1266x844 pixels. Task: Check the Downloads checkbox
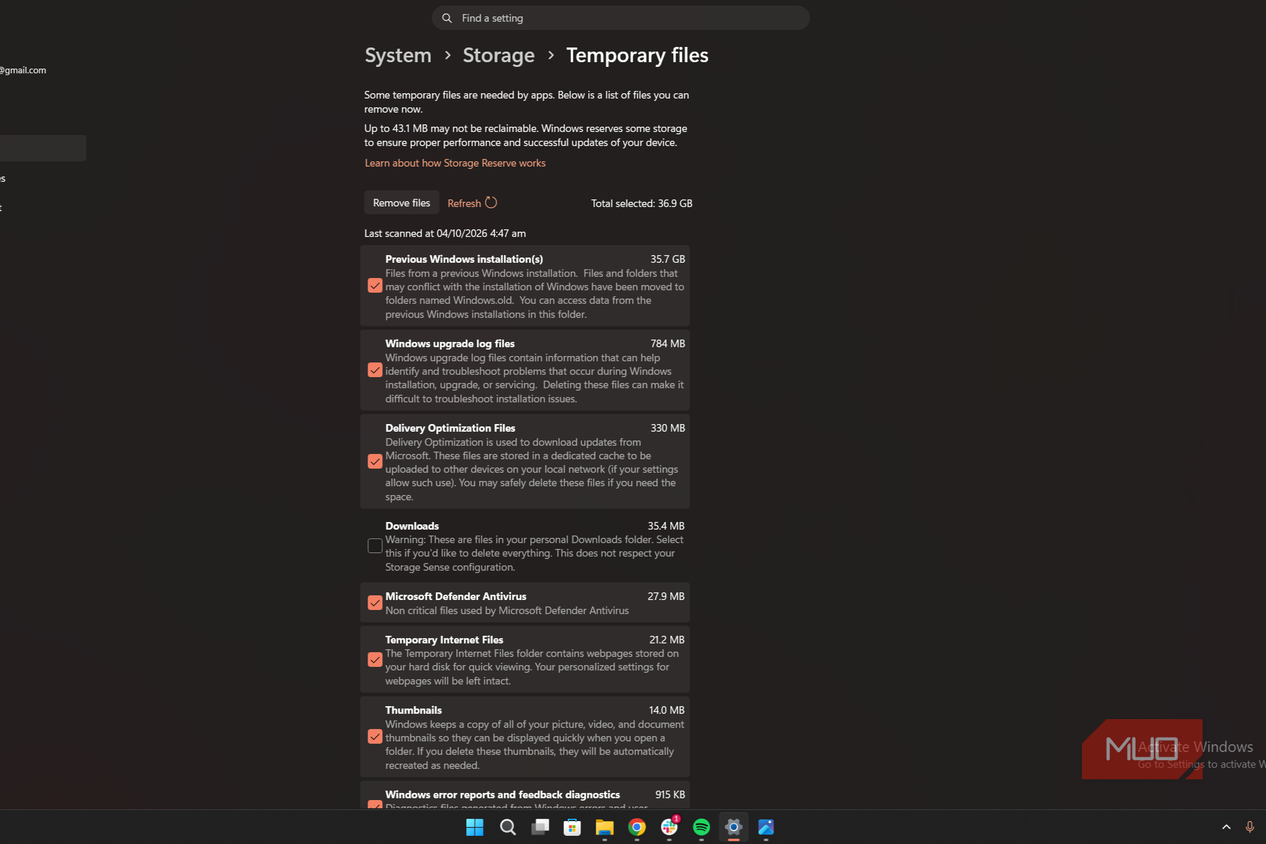coord(375,546)
